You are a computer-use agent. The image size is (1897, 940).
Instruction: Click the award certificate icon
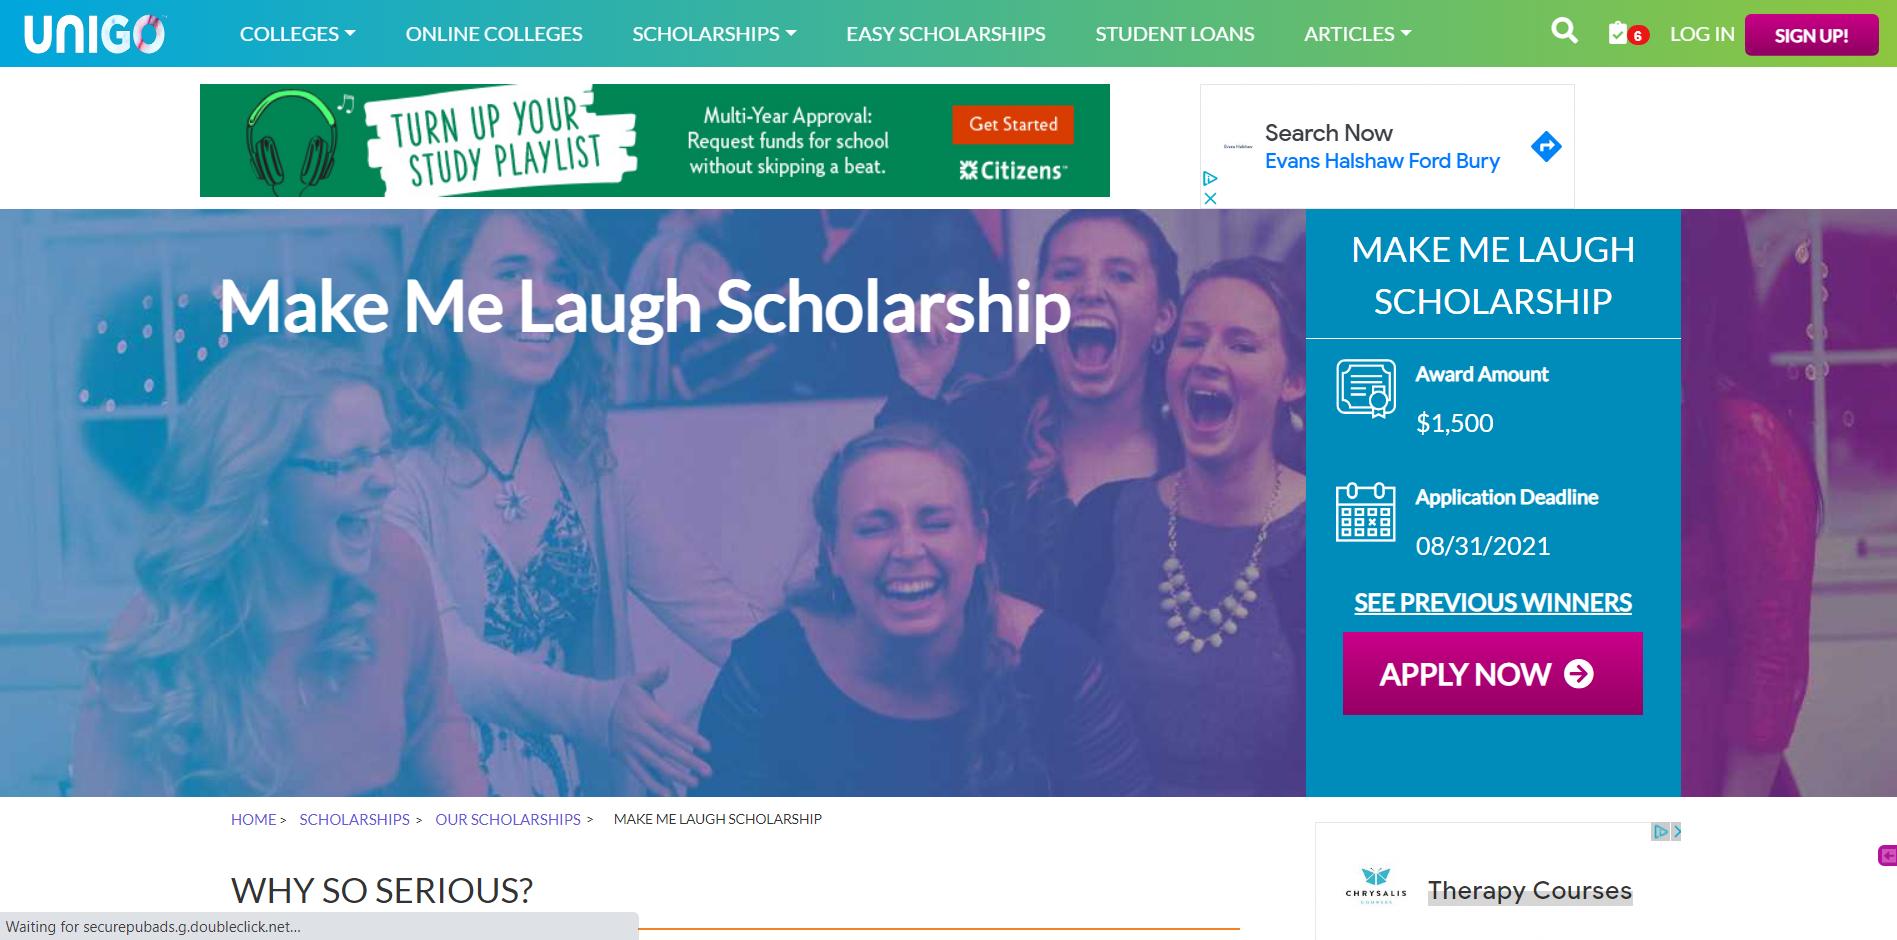click(x=1366, y=388)
